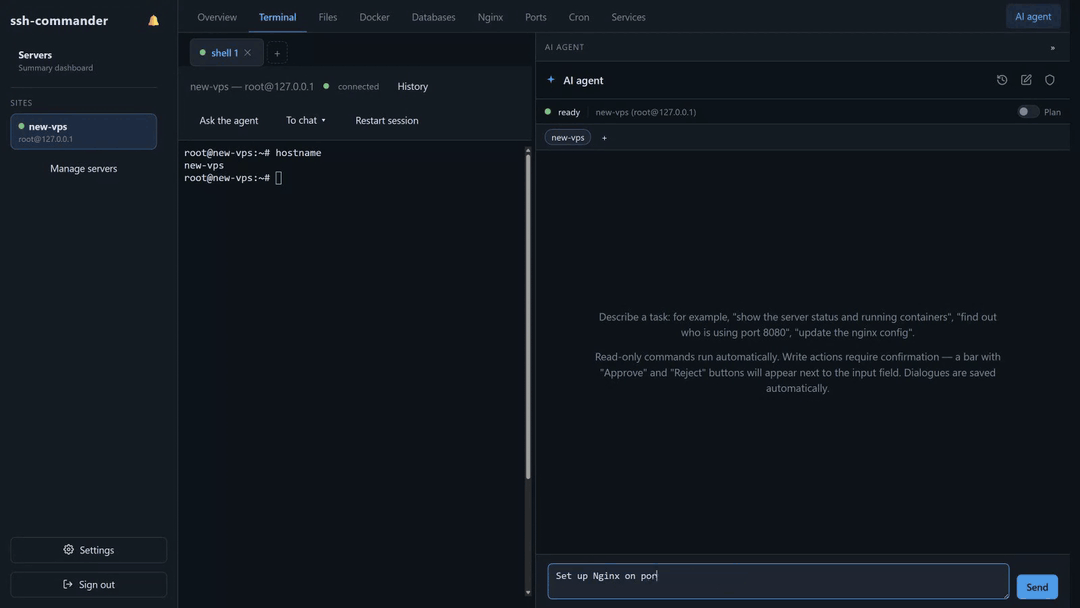Open terminal History

tap(413, 87)
